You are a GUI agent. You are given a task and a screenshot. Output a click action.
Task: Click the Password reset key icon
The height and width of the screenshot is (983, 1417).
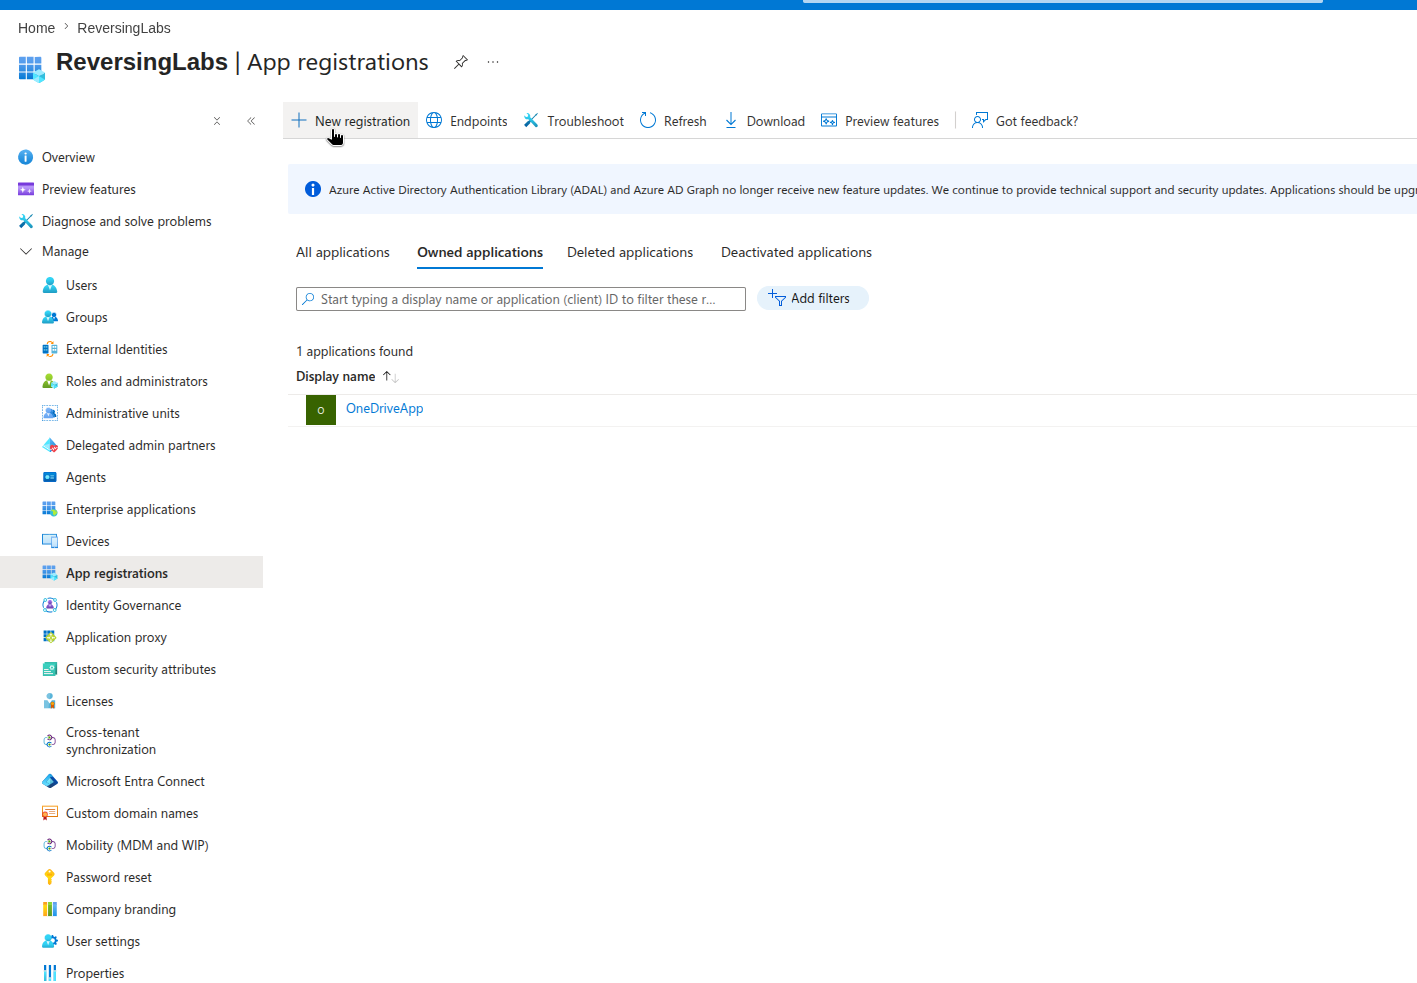[50, 877]
